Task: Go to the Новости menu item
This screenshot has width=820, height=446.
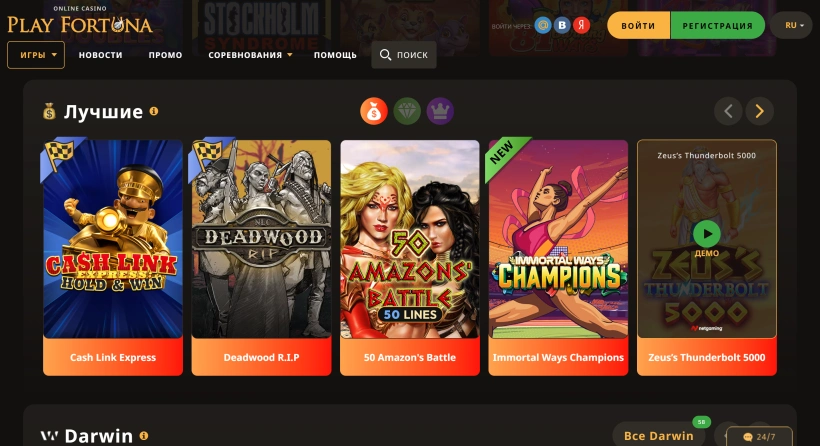Action: [100, 55]
